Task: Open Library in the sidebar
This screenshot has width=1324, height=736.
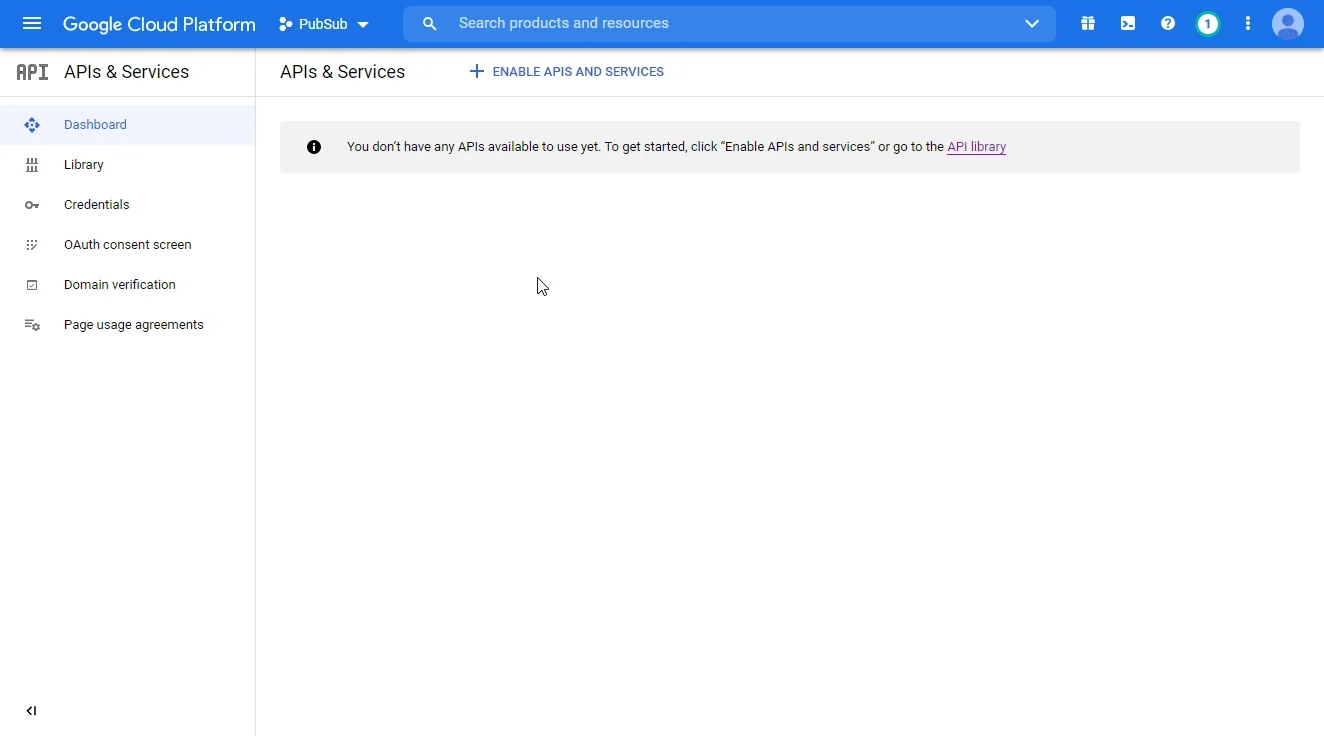Action: (127, 165)
